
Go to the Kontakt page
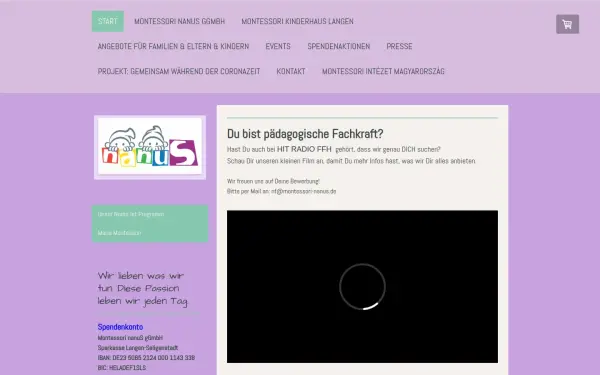pos(291,71)
